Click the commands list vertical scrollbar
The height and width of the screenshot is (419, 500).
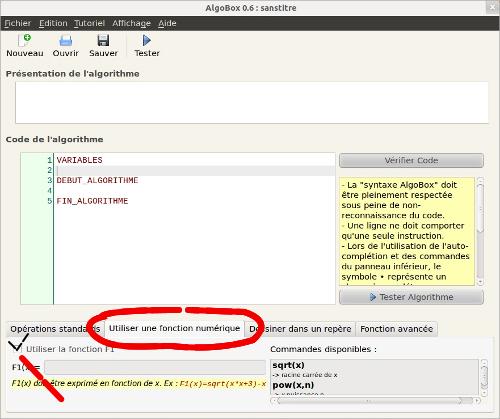point(484,377)
